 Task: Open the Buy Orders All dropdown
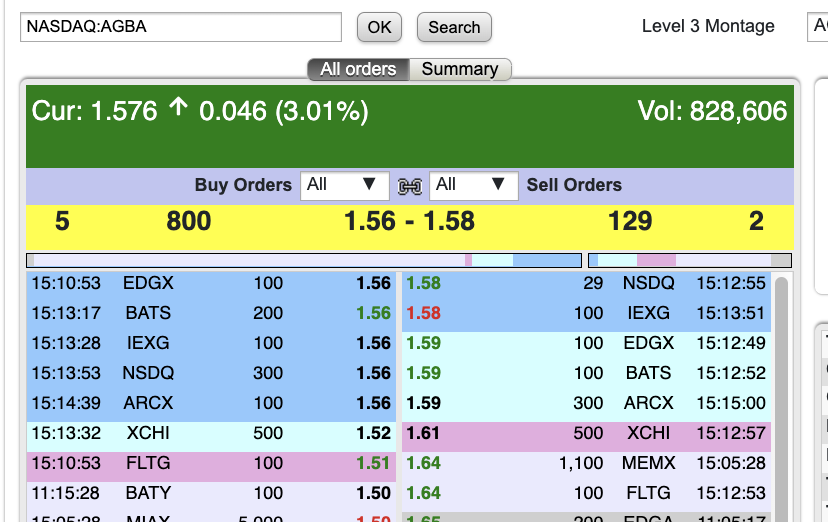[x=345, y=186]
